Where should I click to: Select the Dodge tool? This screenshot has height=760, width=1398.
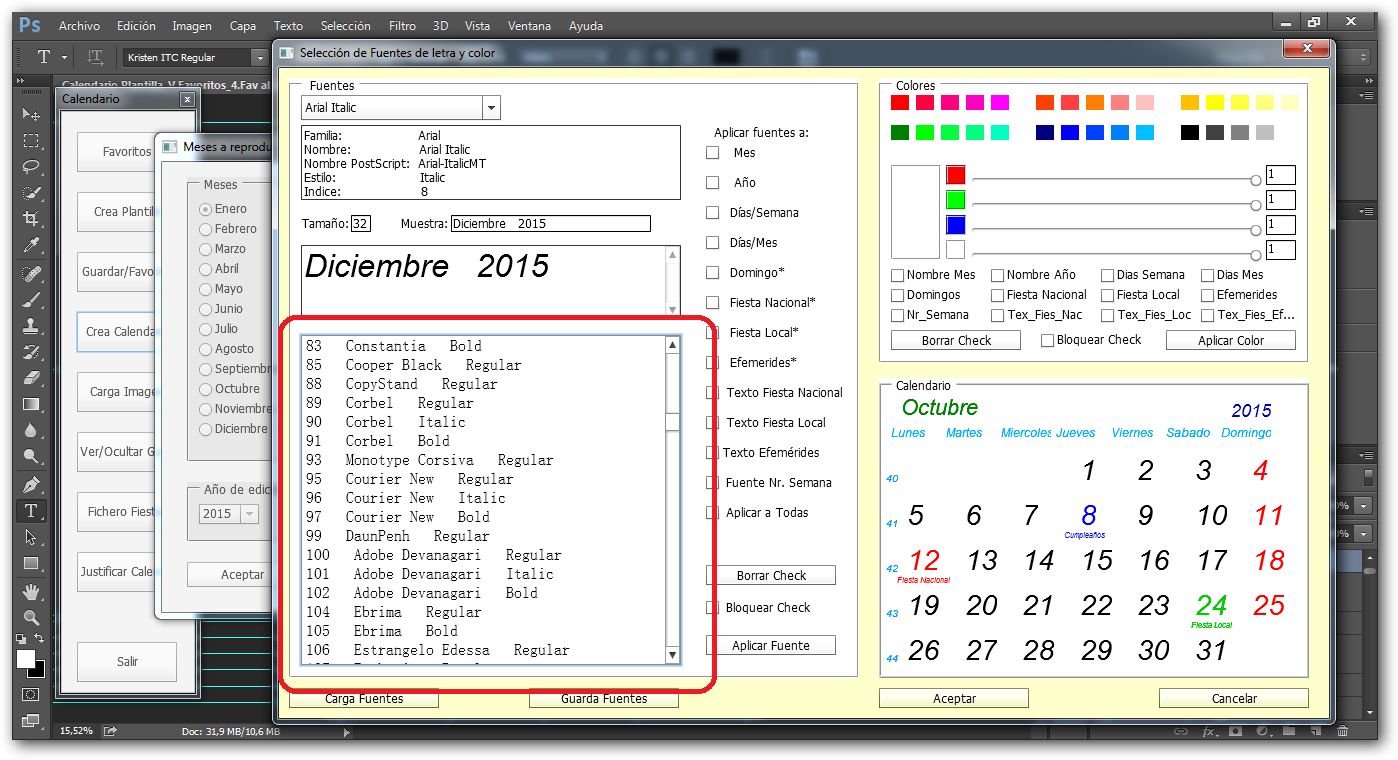[31, 457]
